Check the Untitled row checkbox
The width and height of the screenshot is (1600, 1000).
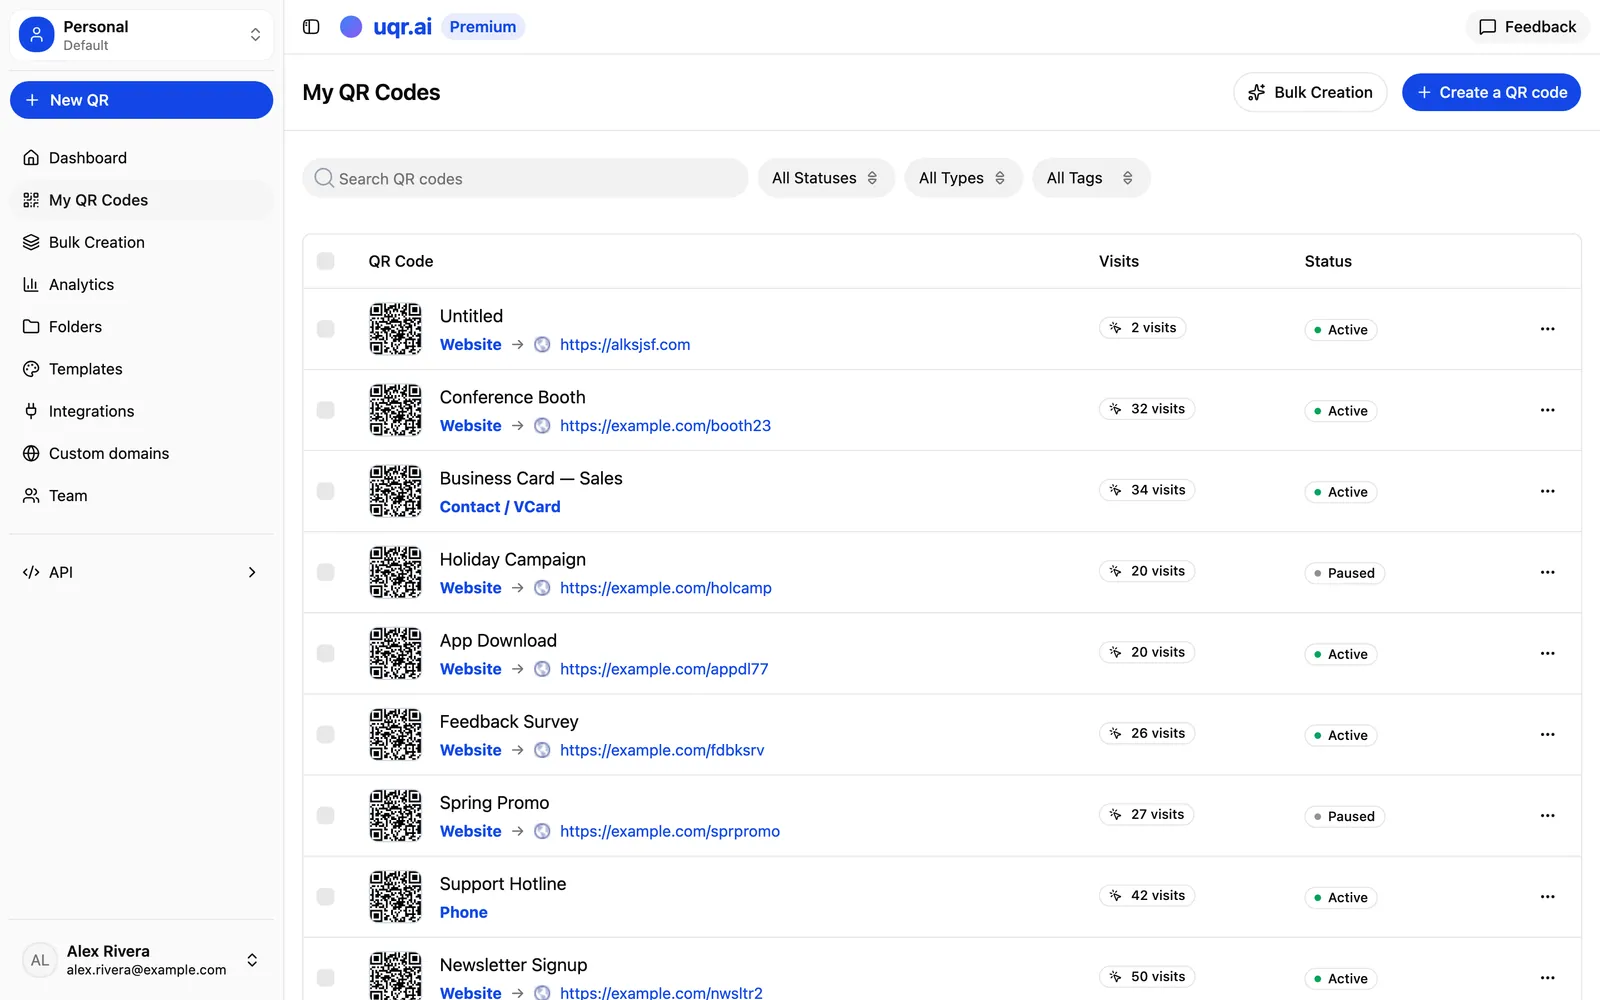tap(325, 329)
